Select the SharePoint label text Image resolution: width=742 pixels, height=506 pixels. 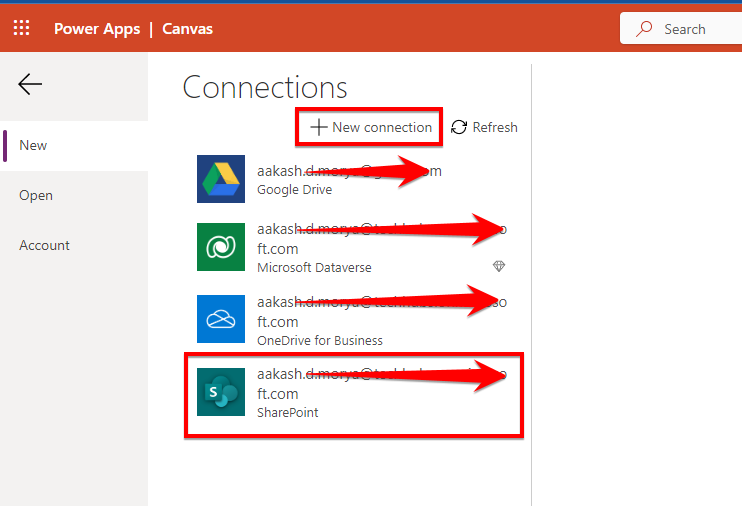pyautogui.click(x=288, y=412)
